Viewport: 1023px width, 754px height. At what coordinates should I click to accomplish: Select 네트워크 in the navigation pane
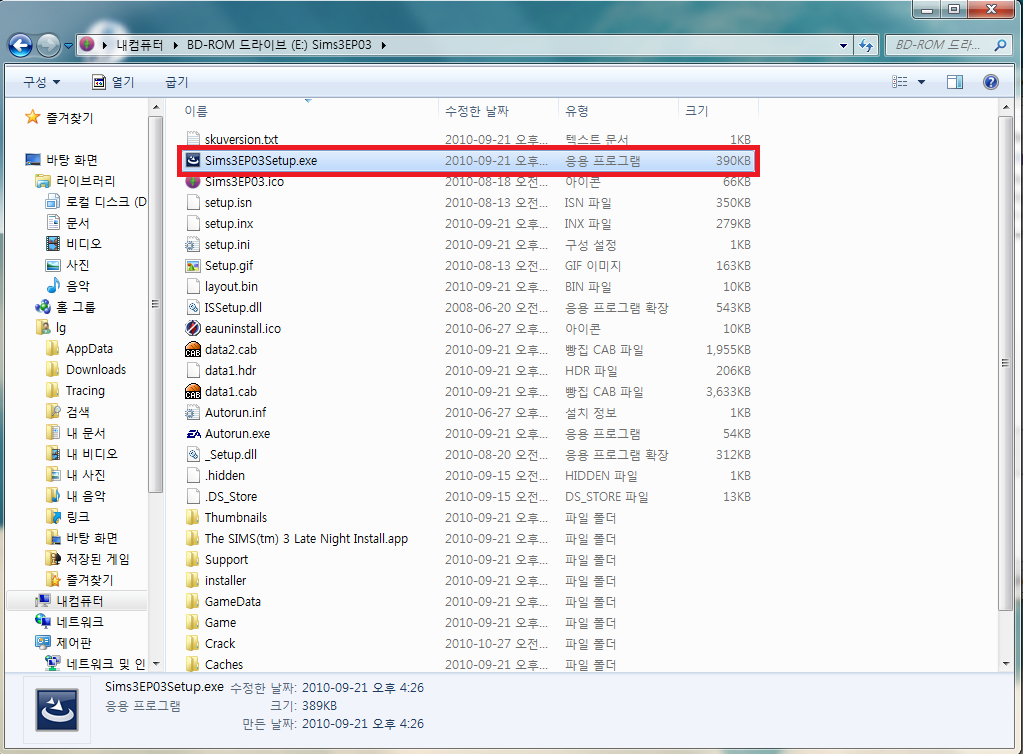coord(69,622)
